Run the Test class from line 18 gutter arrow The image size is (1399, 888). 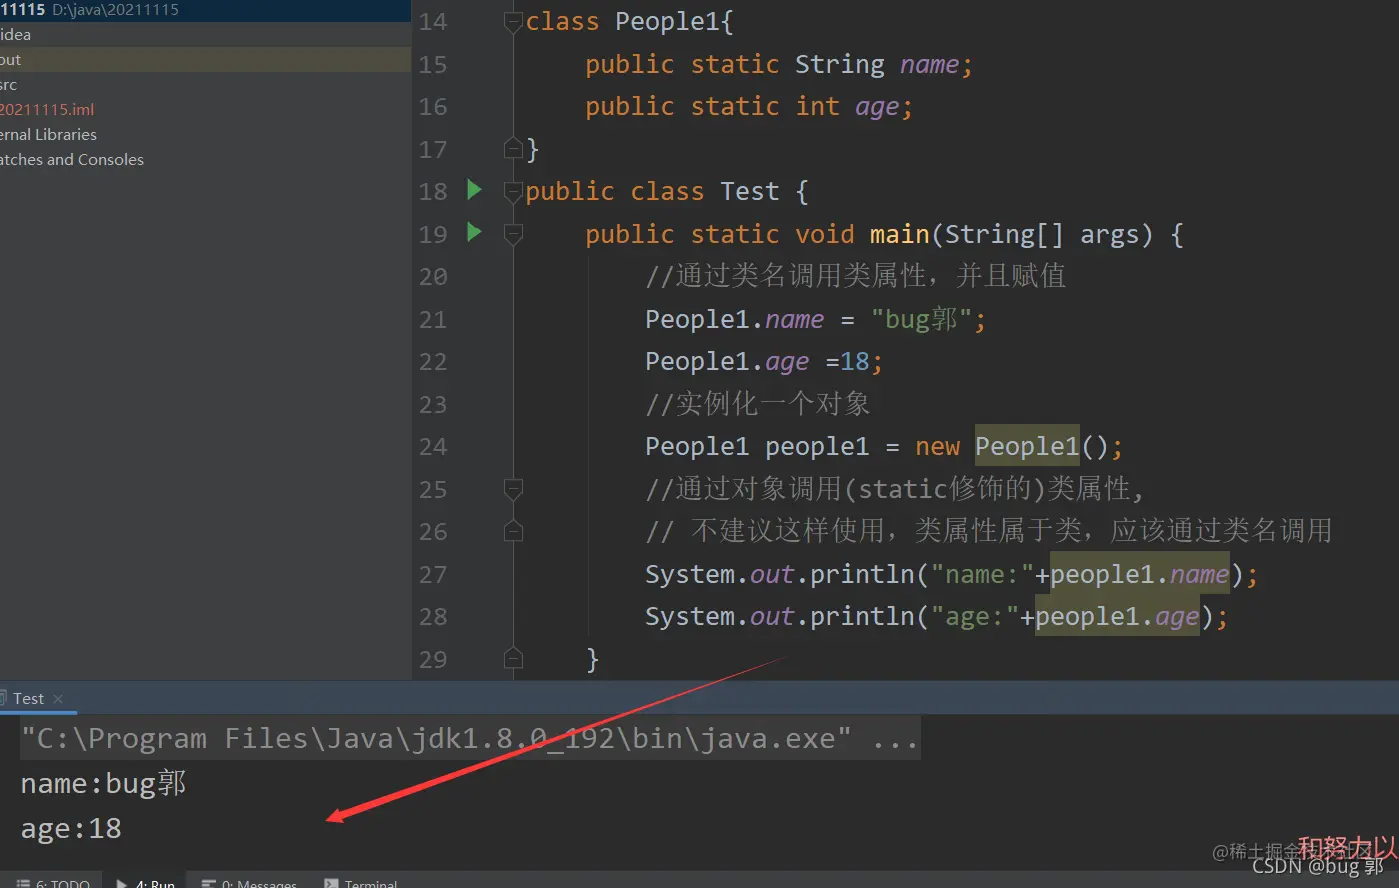[475, 190]
